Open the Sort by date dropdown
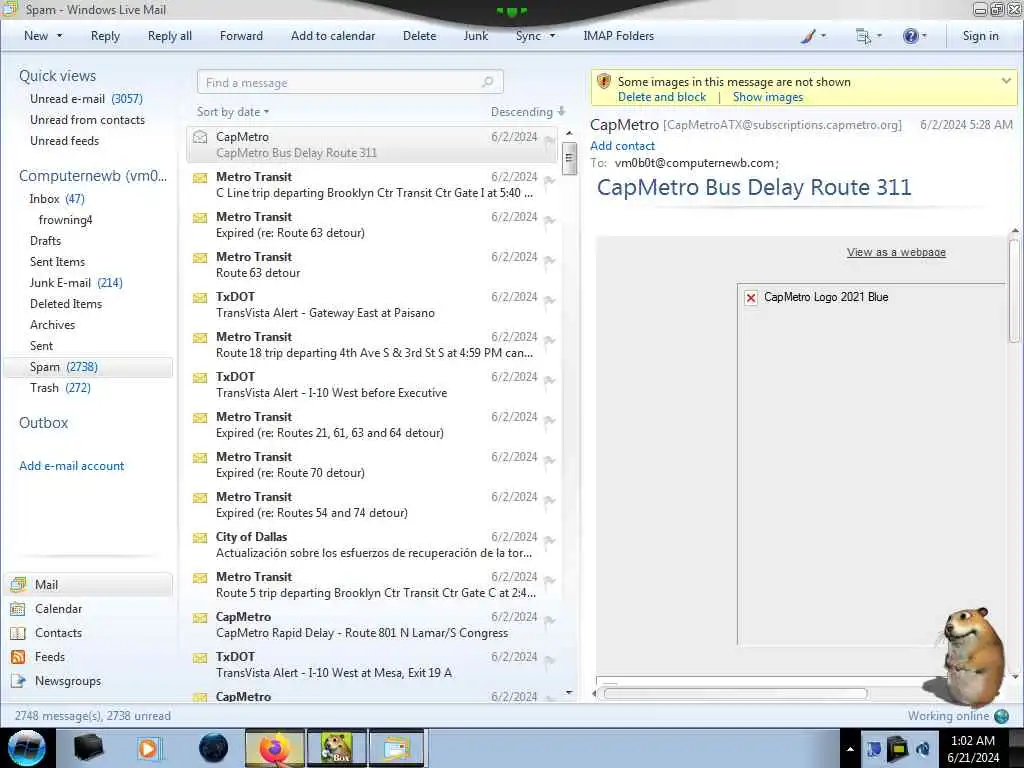This screenshot has height=768, width=1024. tap(233, 112)
